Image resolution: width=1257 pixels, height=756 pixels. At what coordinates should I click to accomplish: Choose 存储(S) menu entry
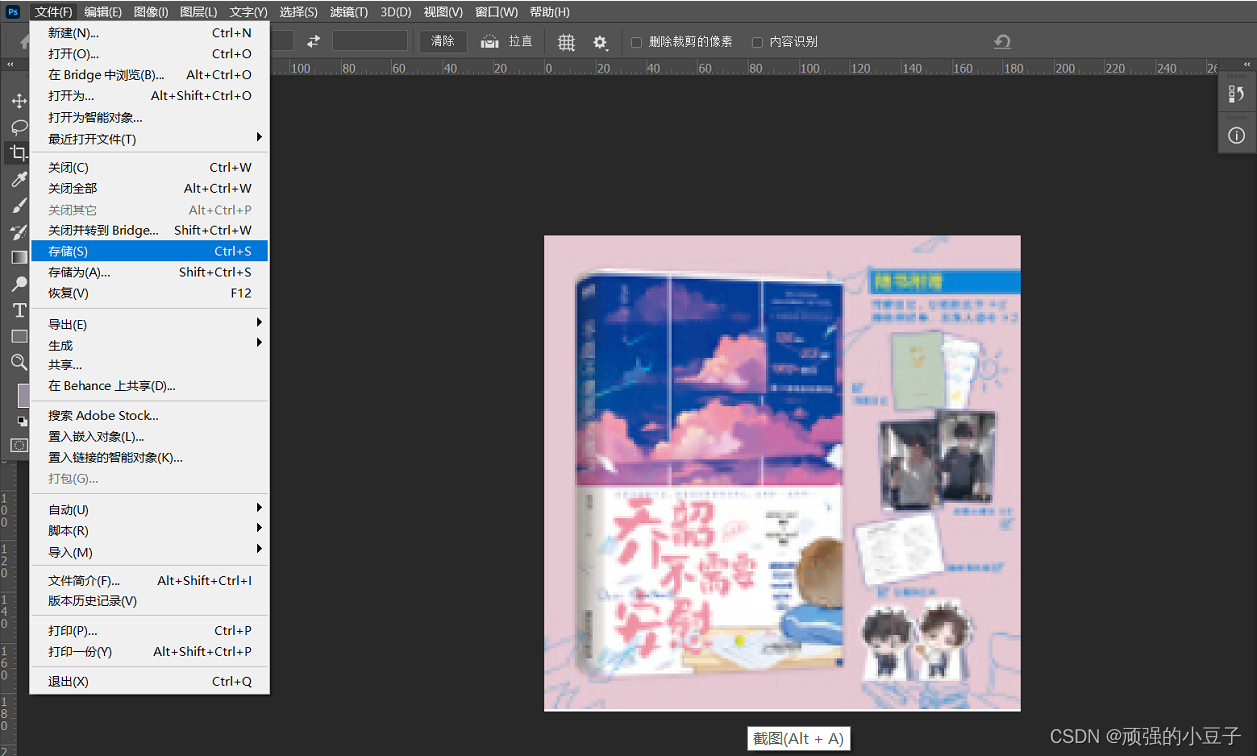pyautogui.click(x=150, y=251)
